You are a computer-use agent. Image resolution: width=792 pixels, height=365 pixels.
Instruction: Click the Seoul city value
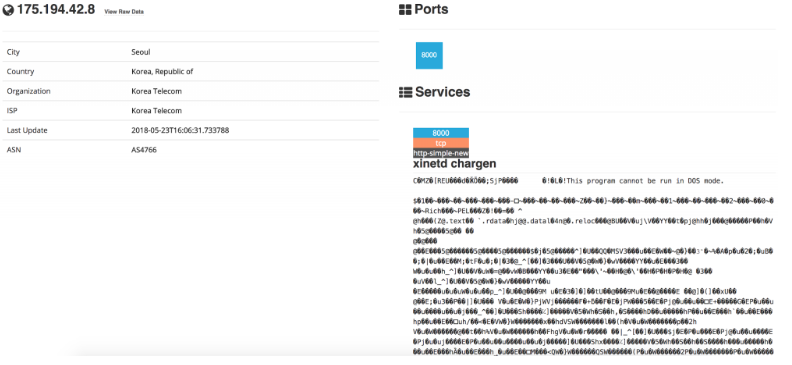coord(140,52)
